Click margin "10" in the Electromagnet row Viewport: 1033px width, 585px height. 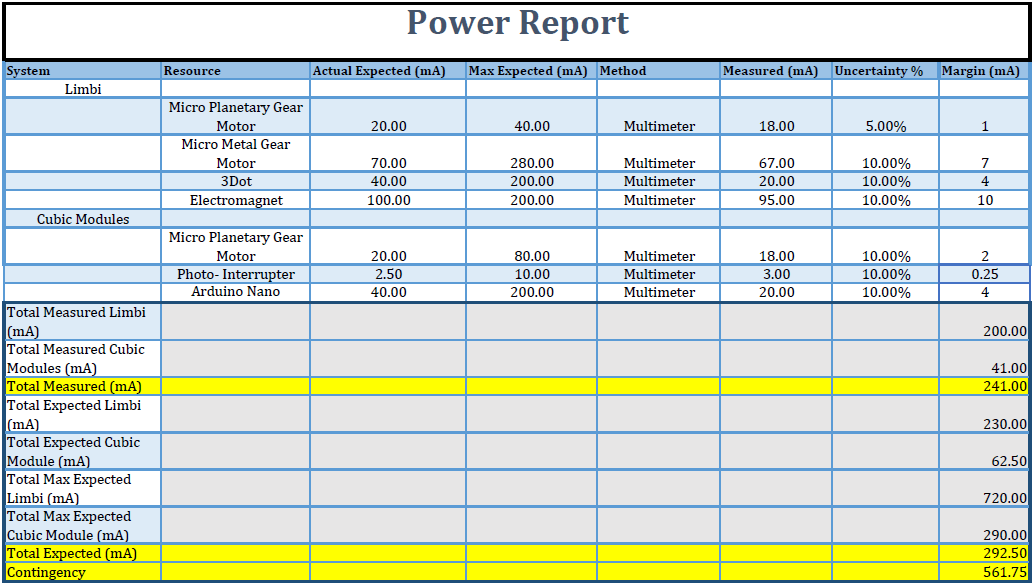point(985,200)
